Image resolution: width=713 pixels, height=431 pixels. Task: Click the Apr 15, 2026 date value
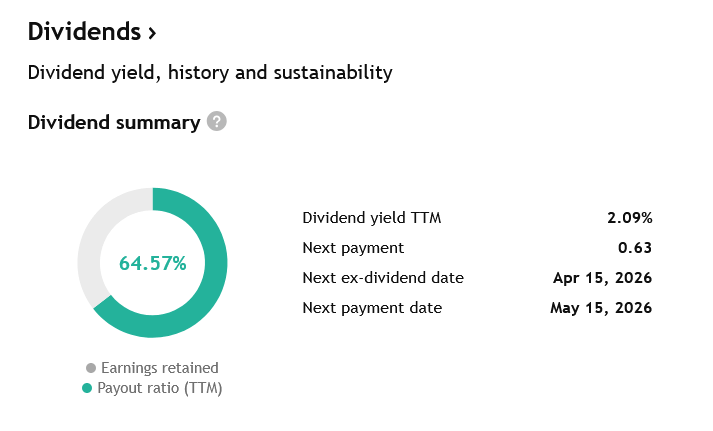point(602,278)
